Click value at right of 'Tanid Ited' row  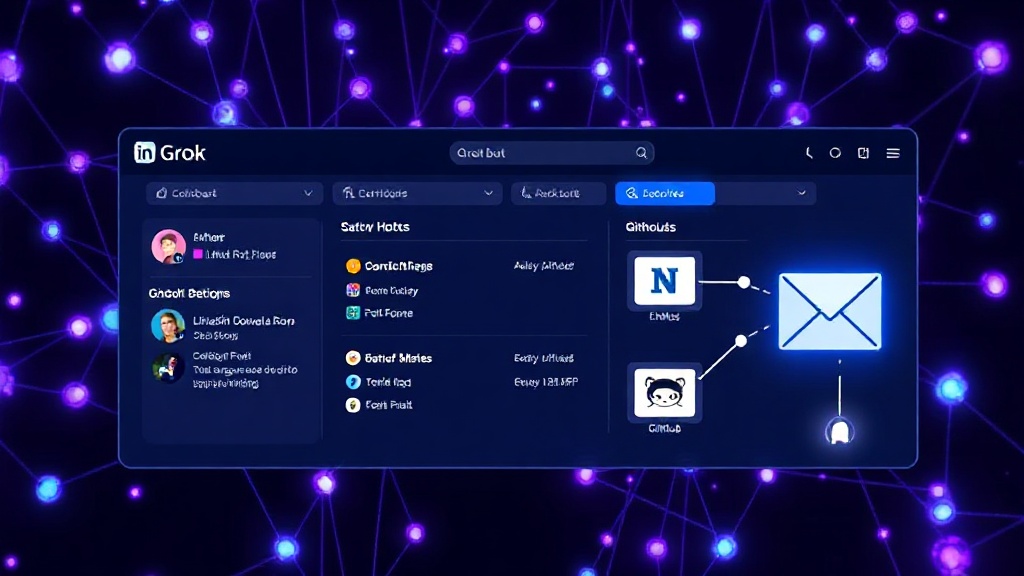pyautogui.click(x=546, y=382)
